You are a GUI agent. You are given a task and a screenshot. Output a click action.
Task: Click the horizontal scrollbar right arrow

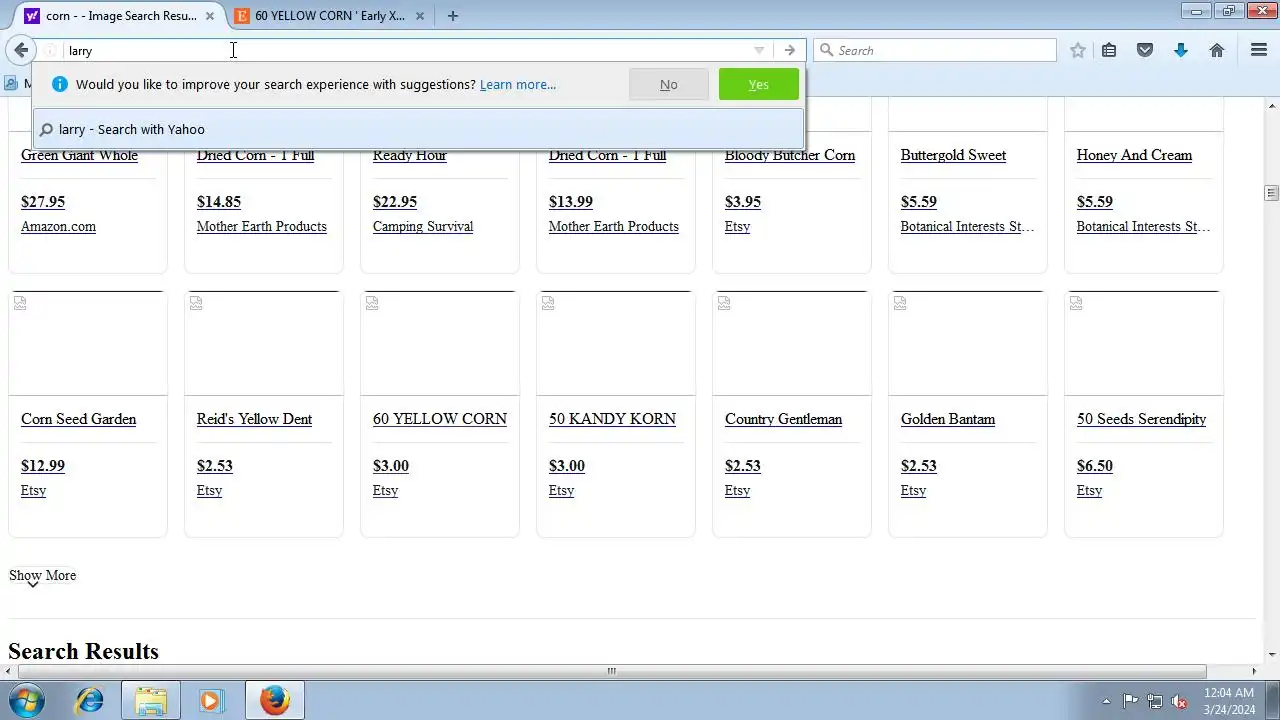tap(1255, 671)
